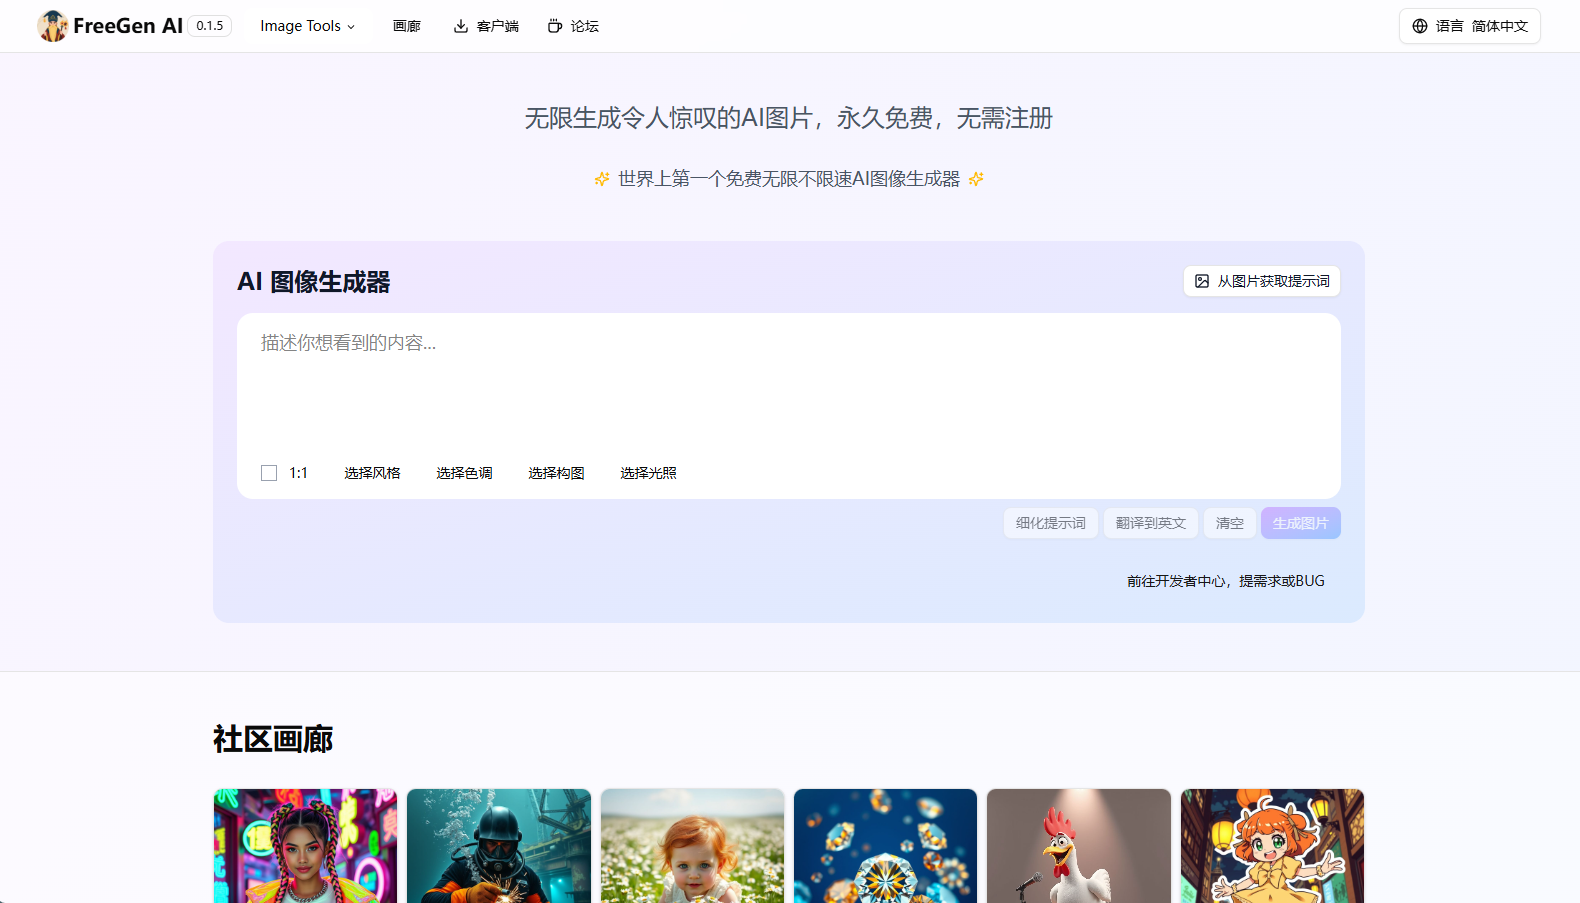Image resolution: width=1580 pixels, height=903 pixels.
Task: Toggle the 1:1 aspect ratio checkbox
Action: pyautogui.click(x=269, y=473)
